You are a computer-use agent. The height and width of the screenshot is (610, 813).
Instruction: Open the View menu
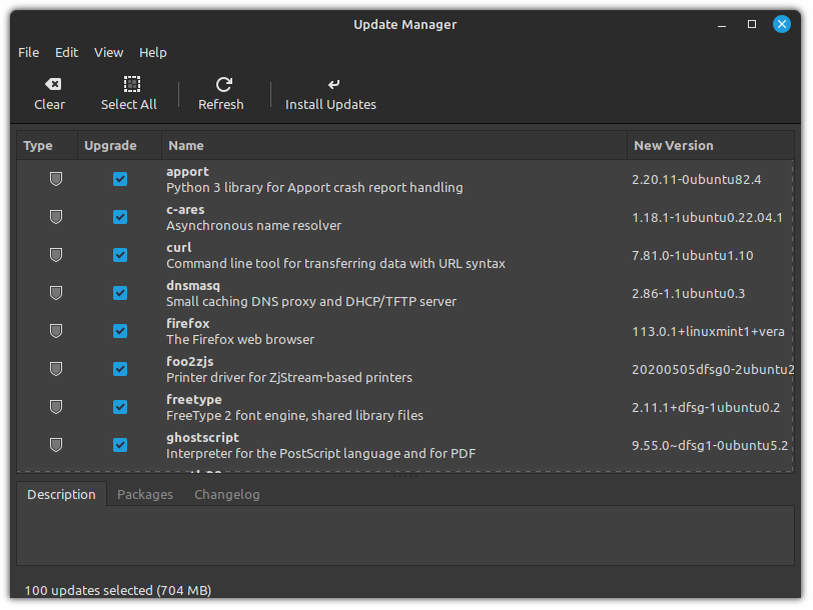pyautogui.click(x=108, y=52)
